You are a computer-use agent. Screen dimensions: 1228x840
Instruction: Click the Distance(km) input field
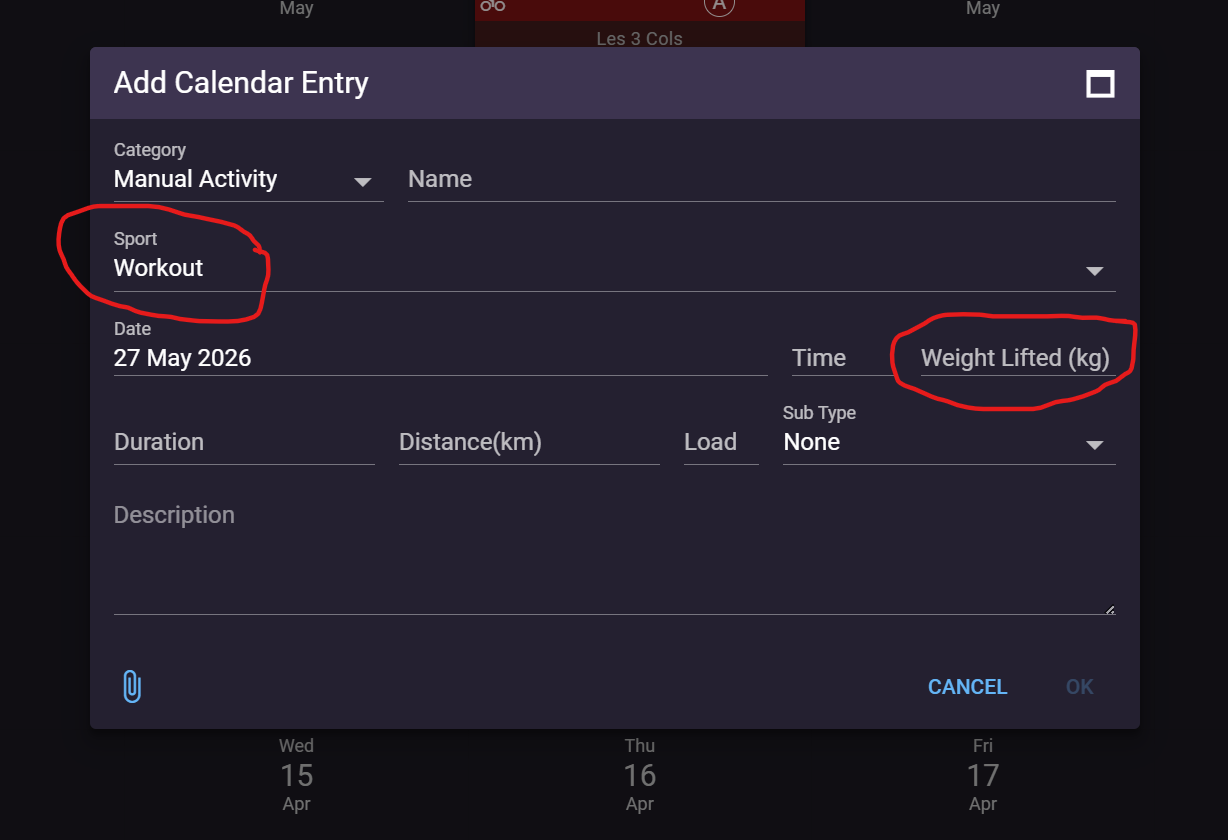(x=529, y=442)
